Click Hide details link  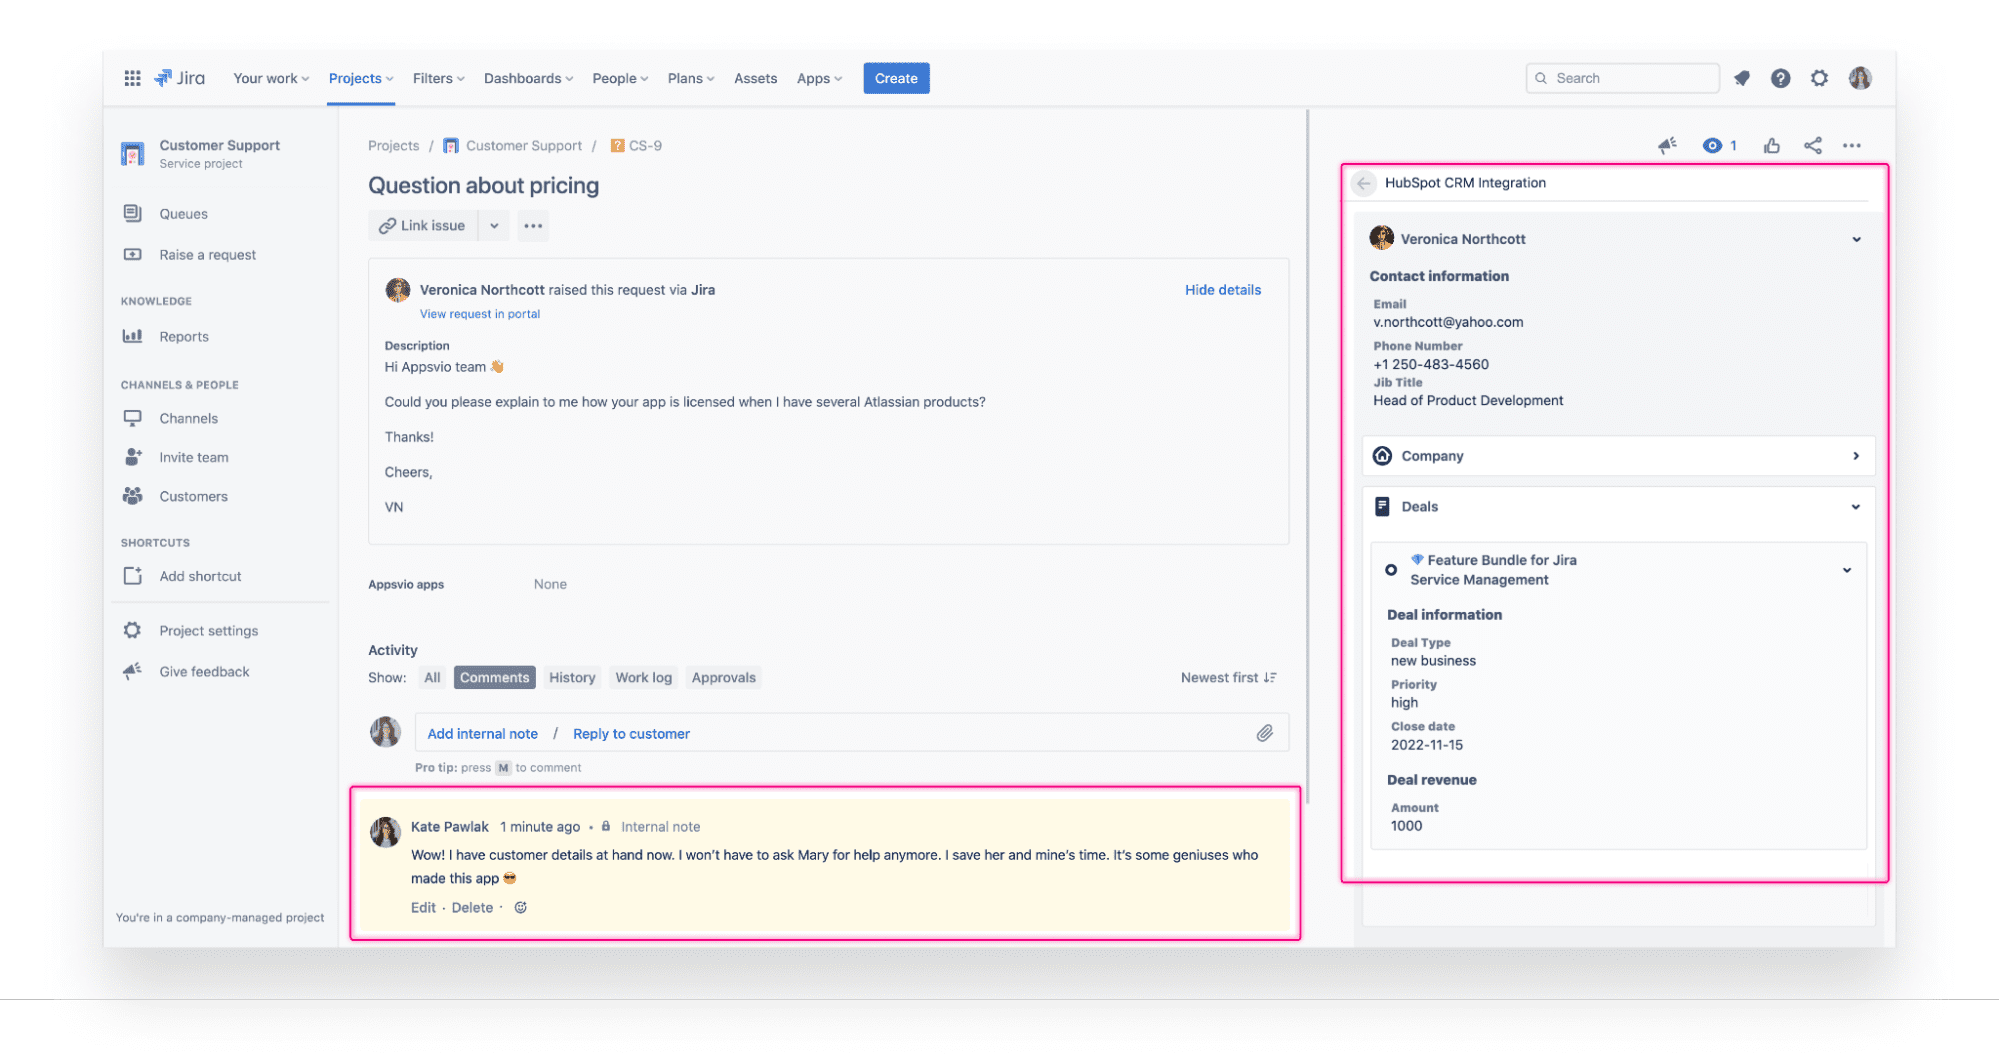click(x=1222, y=290)
